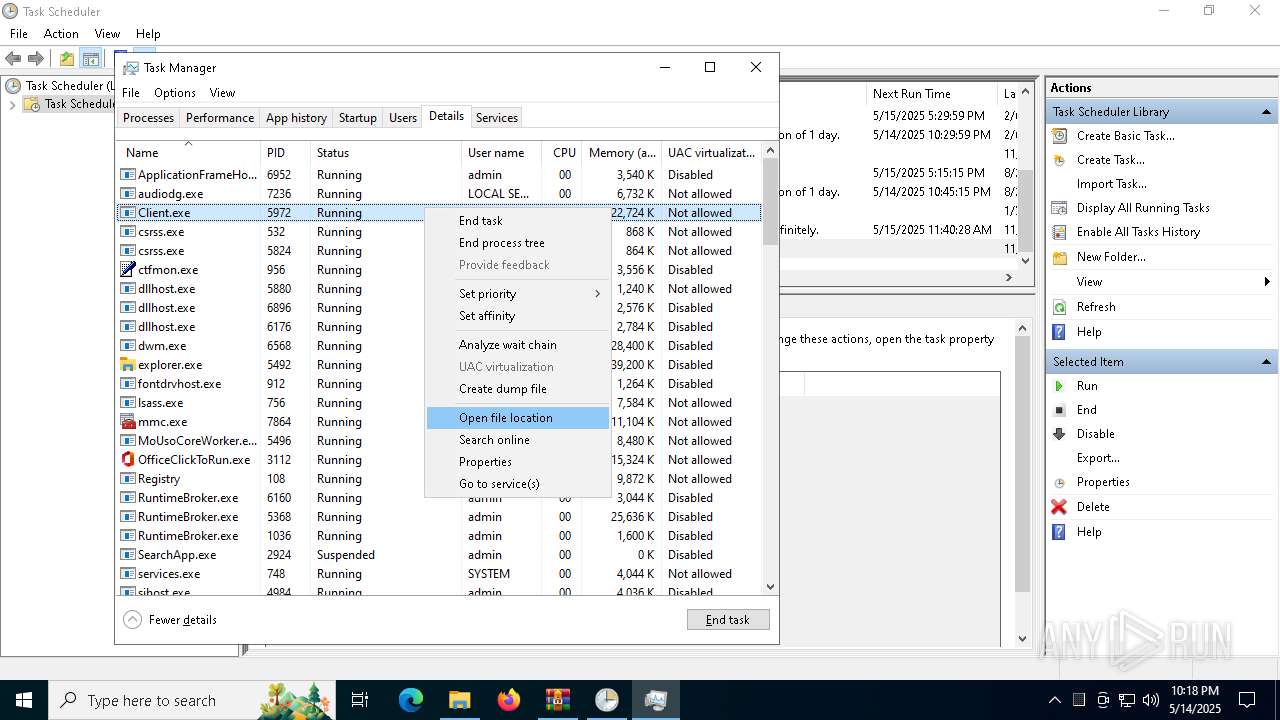Choose End task from context menu
Screen dimensions: 1280x720
click(x=517, y=221)
